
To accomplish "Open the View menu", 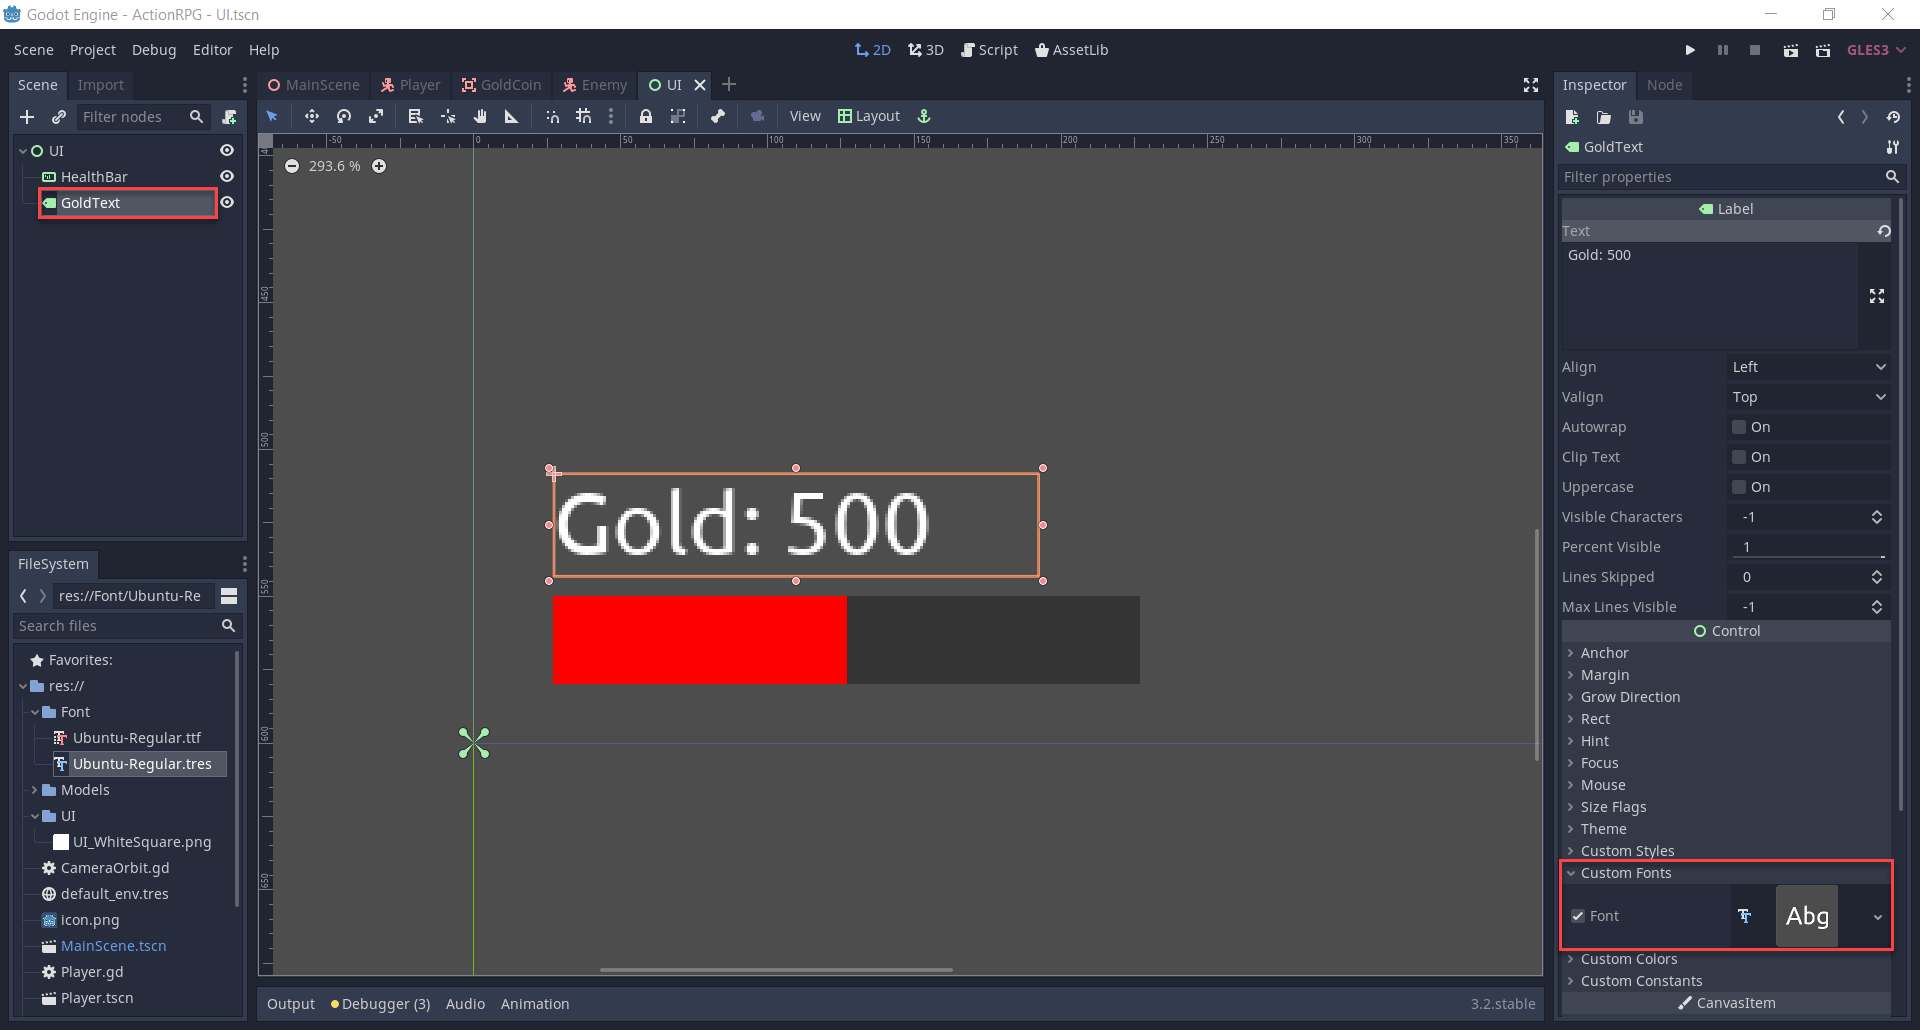I will point(805,116).
